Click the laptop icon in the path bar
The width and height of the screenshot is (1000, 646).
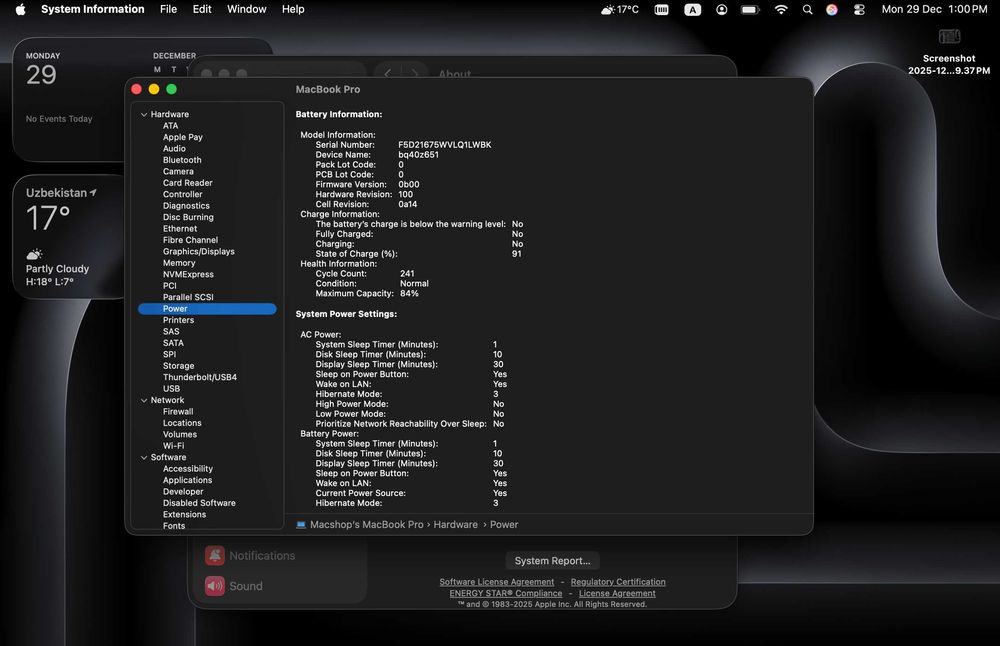301,524
